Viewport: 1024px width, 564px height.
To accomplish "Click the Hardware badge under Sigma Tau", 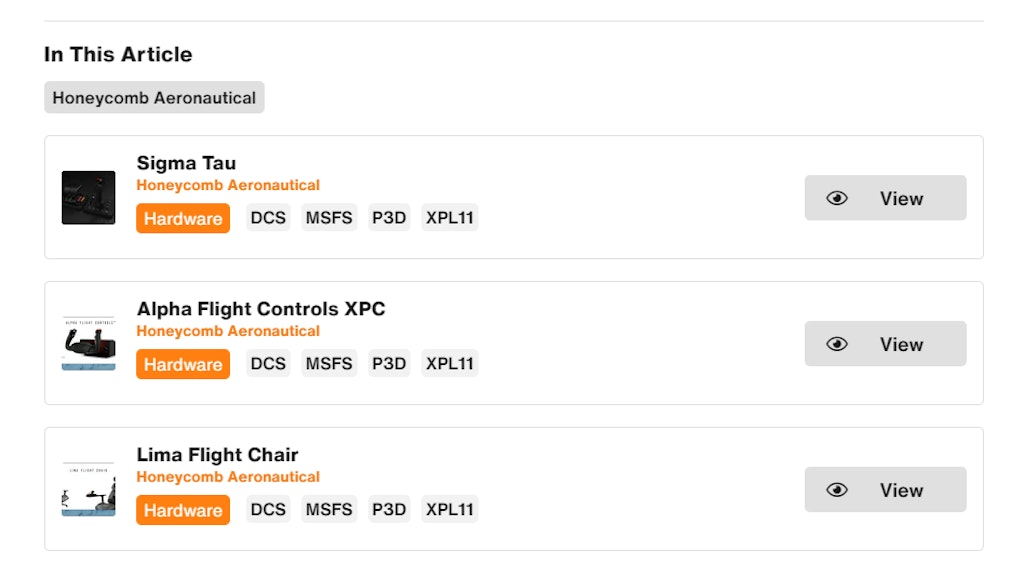I will (x=183, y=218).
